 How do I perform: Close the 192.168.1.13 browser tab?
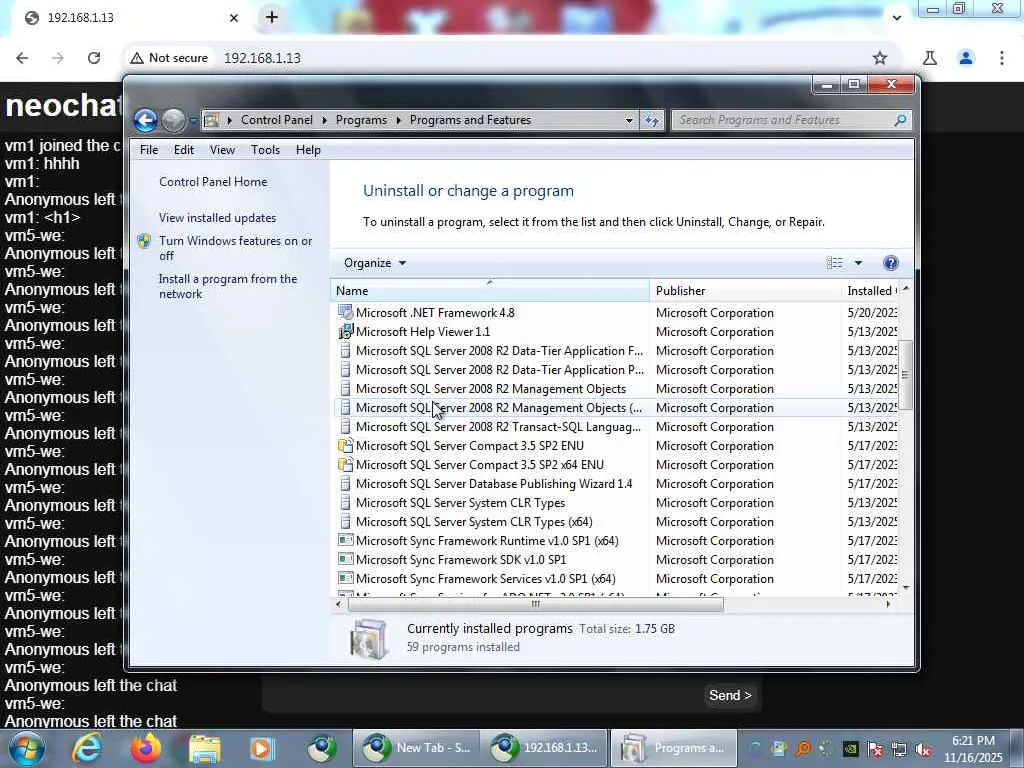(x=234, y=18)
